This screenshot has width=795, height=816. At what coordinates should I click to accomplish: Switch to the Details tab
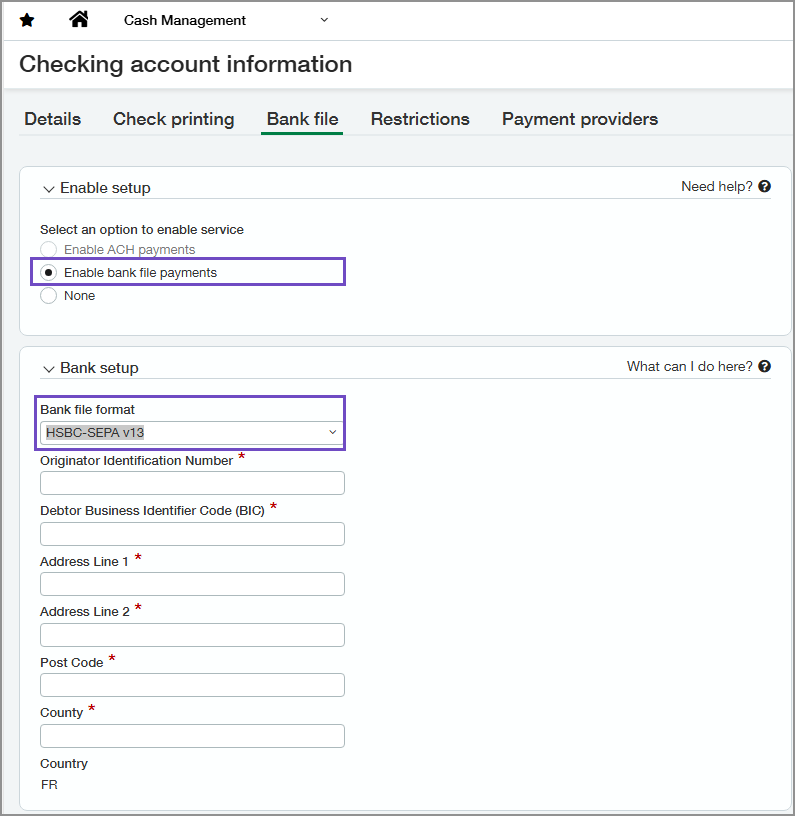pyautogui.click(x=52, y=118)
